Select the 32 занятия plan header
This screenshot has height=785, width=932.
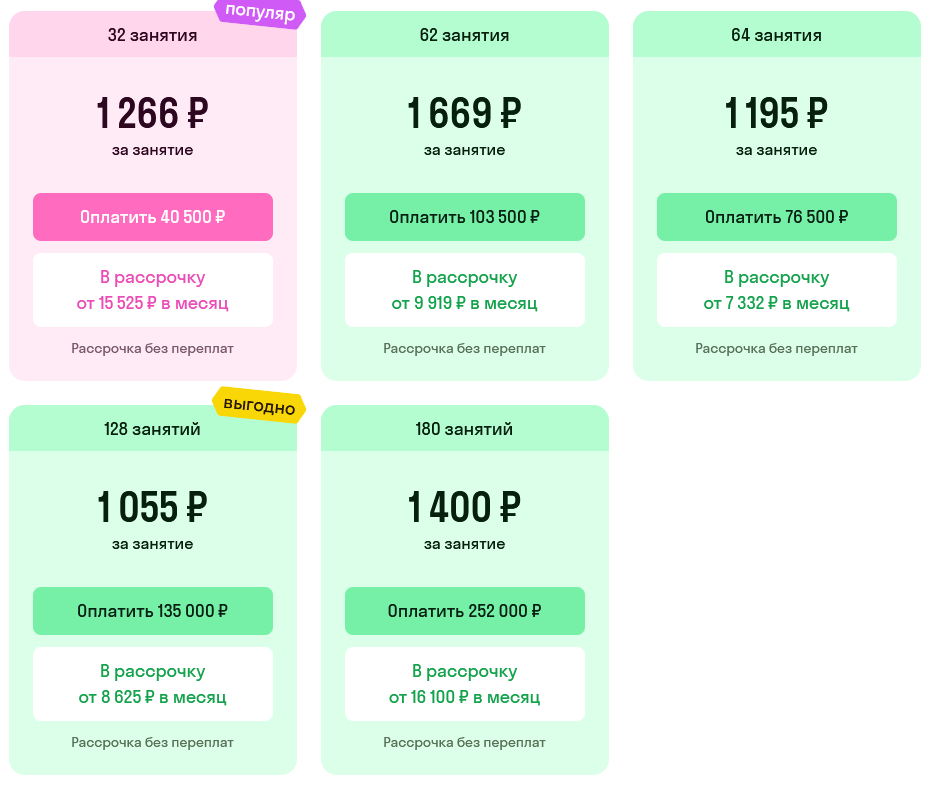(x=153, y=34)
